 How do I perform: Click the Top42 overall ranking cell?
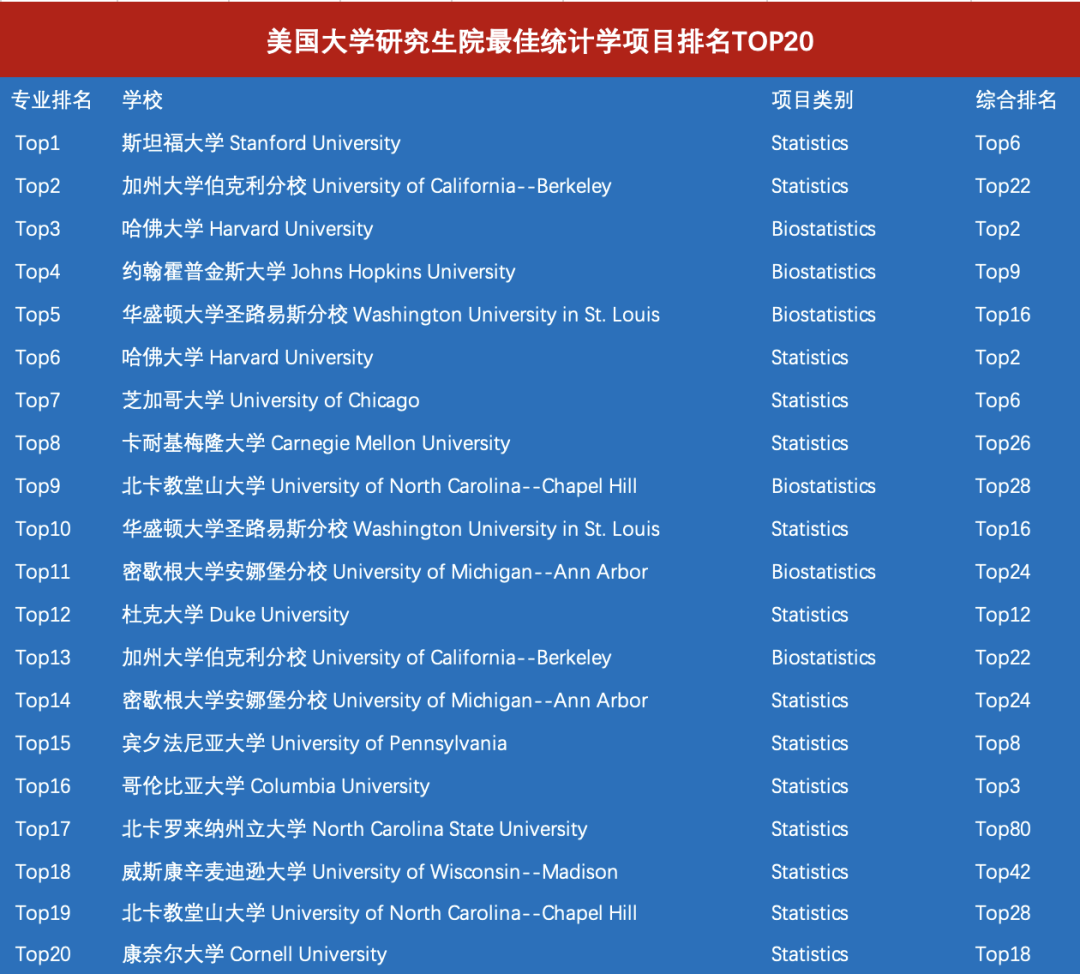[x=1003, y=872]
